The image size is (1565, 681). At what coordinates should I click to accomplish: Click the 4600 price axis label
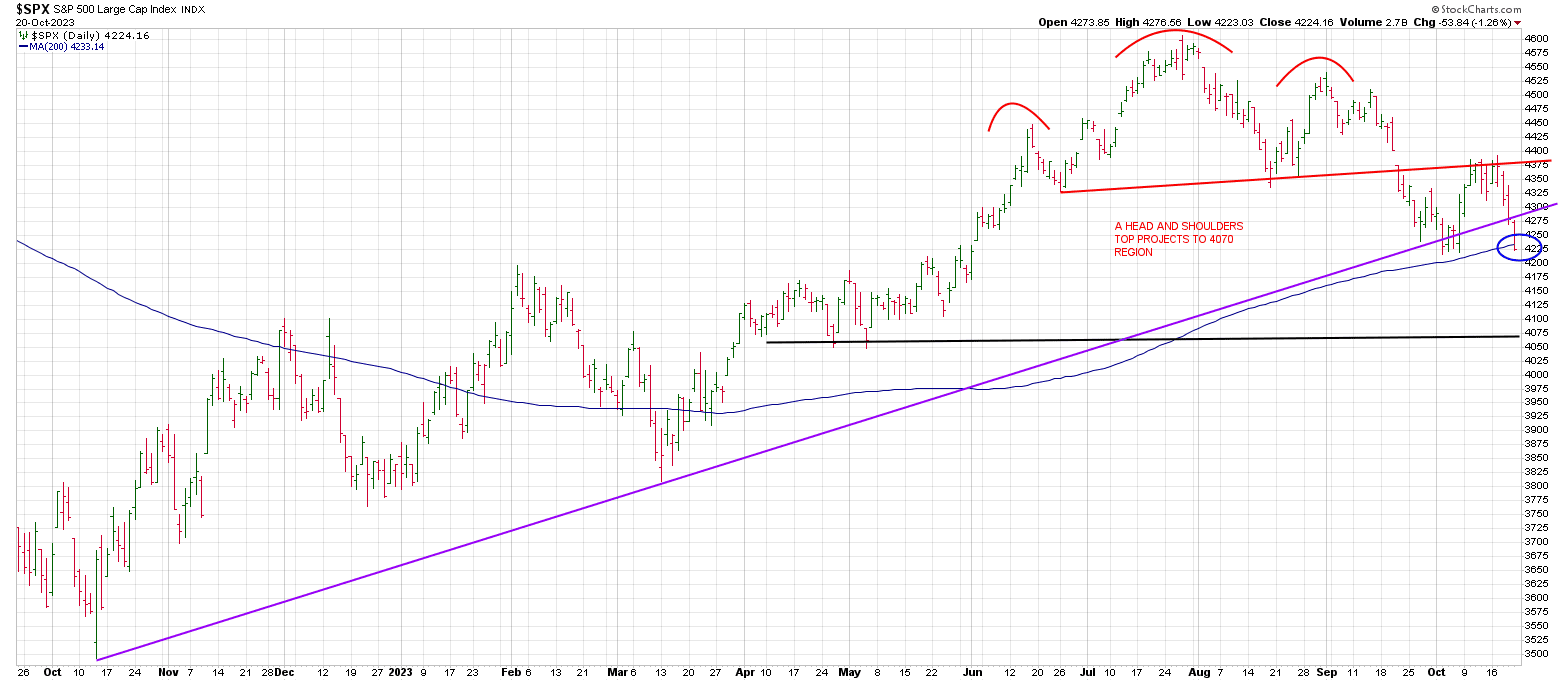tap(1535, 38)
